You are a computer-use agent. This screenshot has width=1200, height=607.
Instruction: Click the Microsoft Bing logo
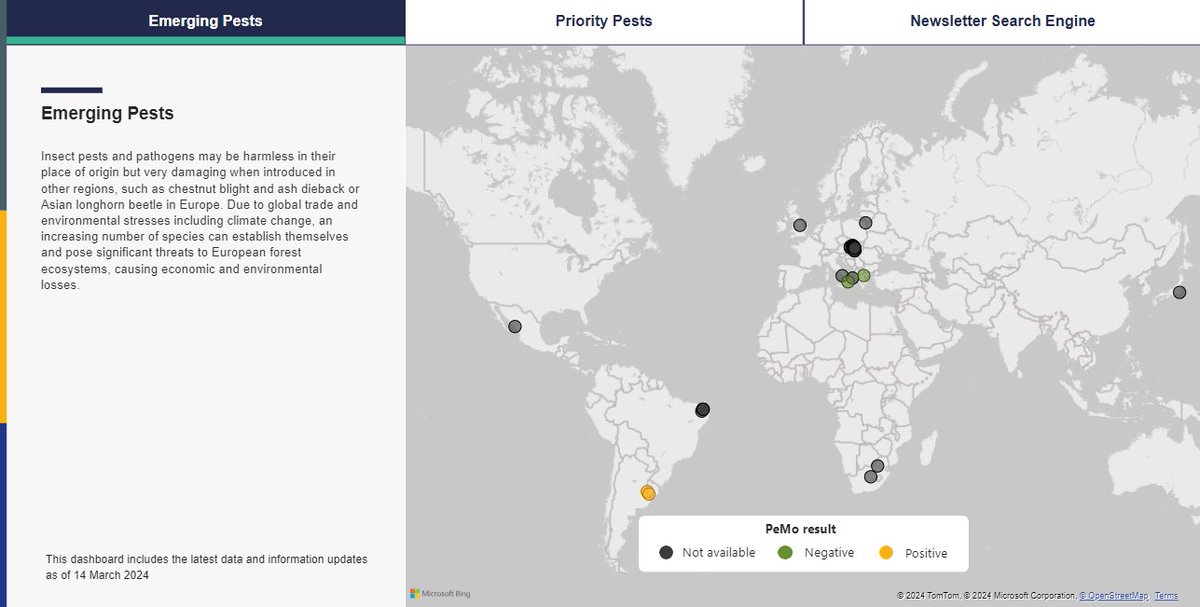point(440,593)
